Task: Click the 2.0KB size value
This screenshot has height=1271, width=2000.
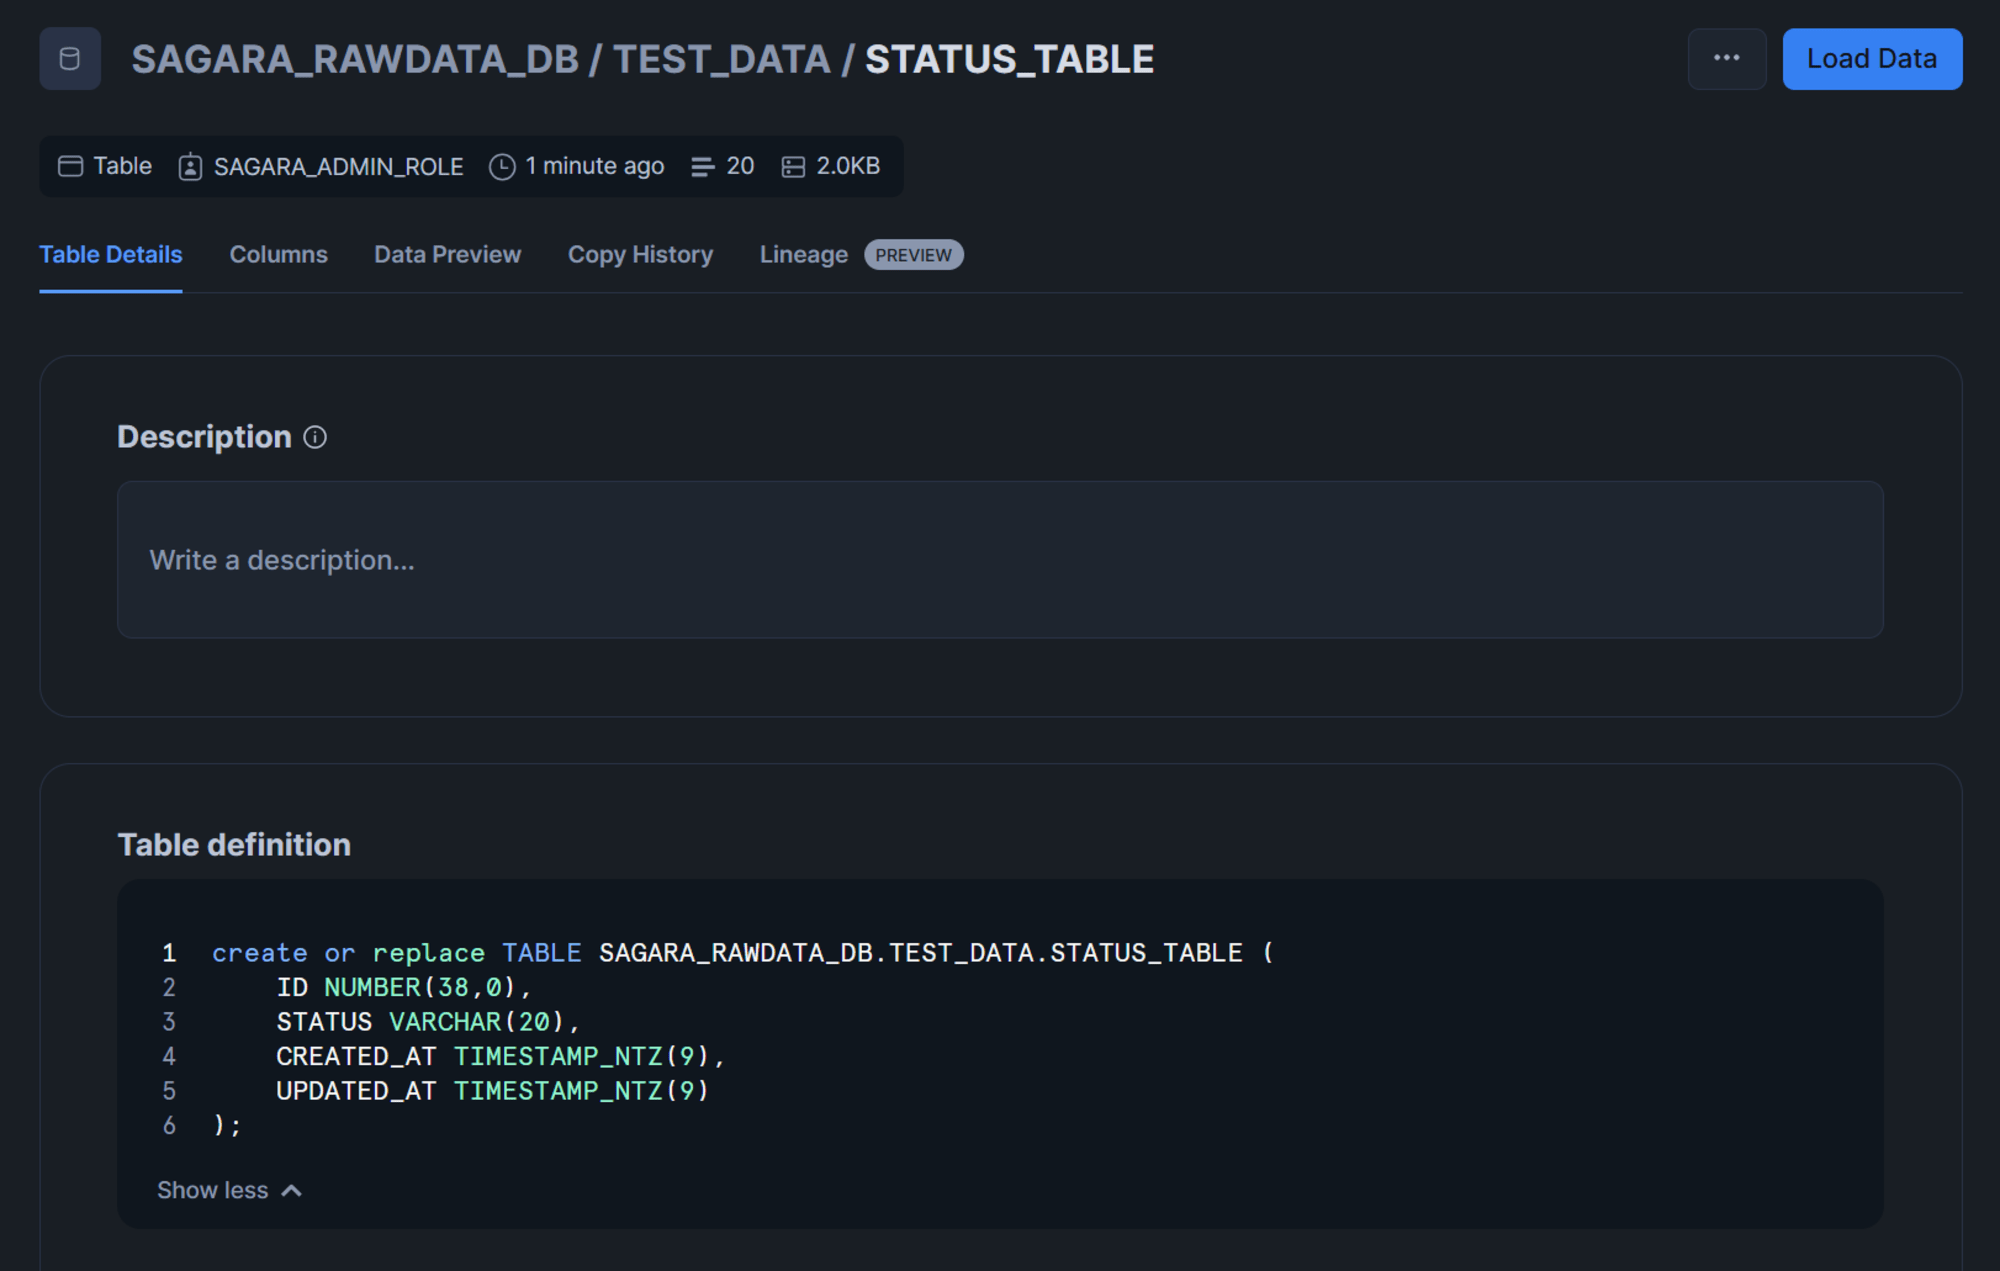Action: tap(848, 166)
